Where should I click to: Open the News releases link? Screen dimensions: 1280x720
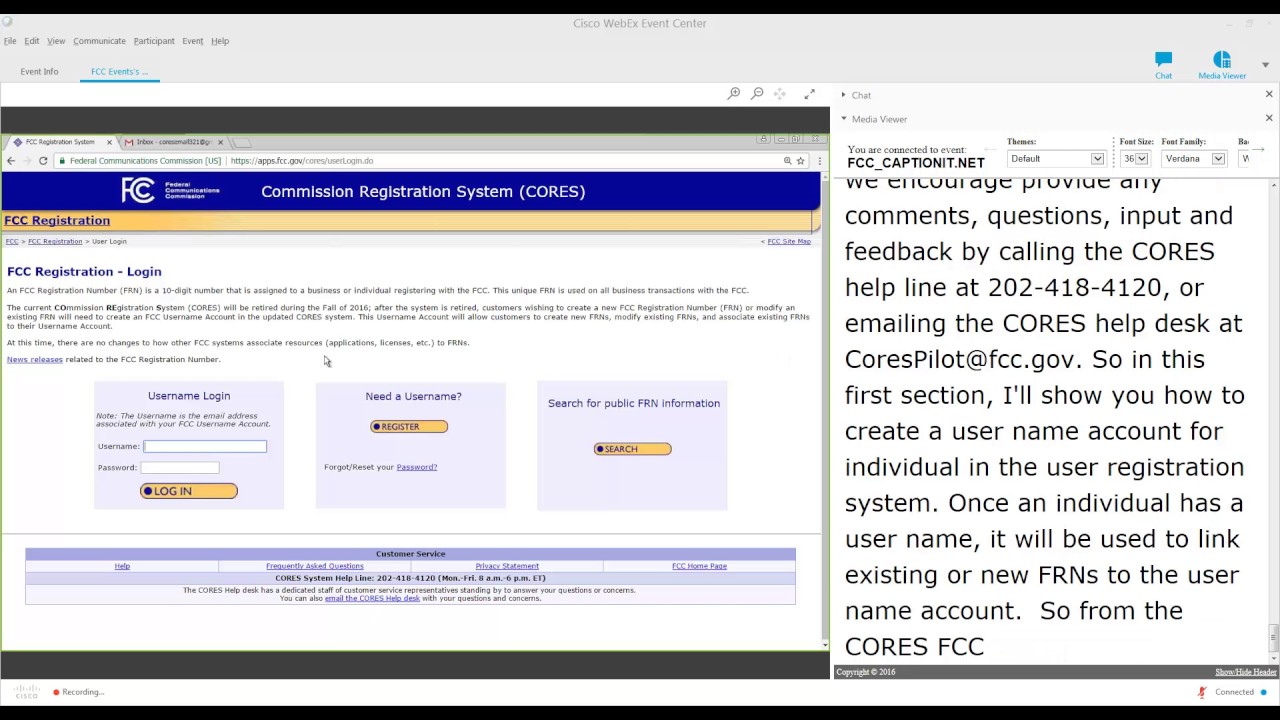pos(35,359)
